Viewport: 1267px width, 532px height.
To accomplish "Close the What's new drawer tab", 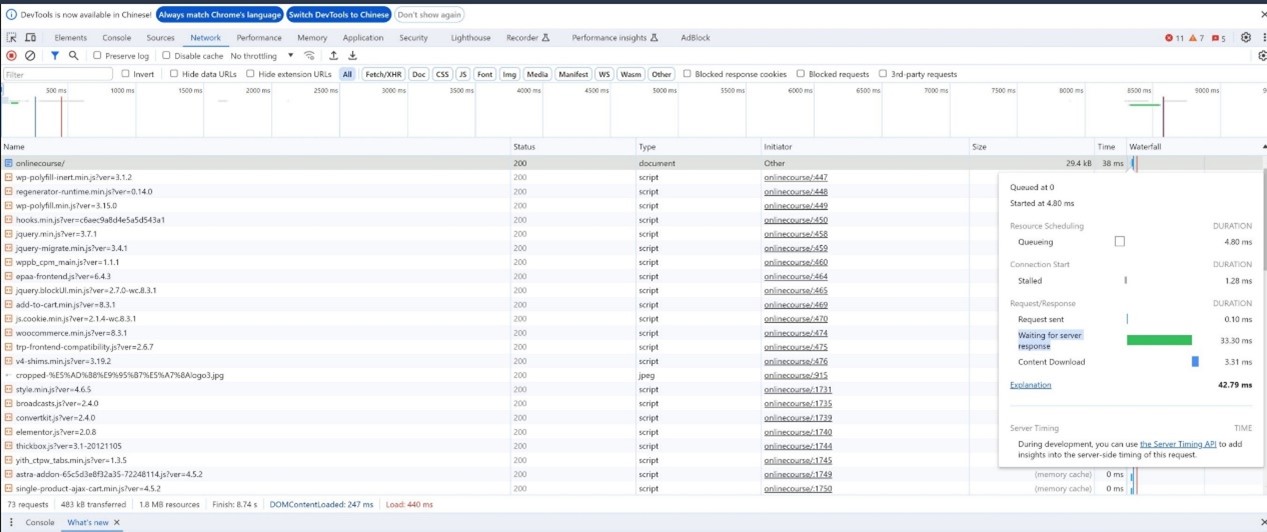I will coord(117,523).
